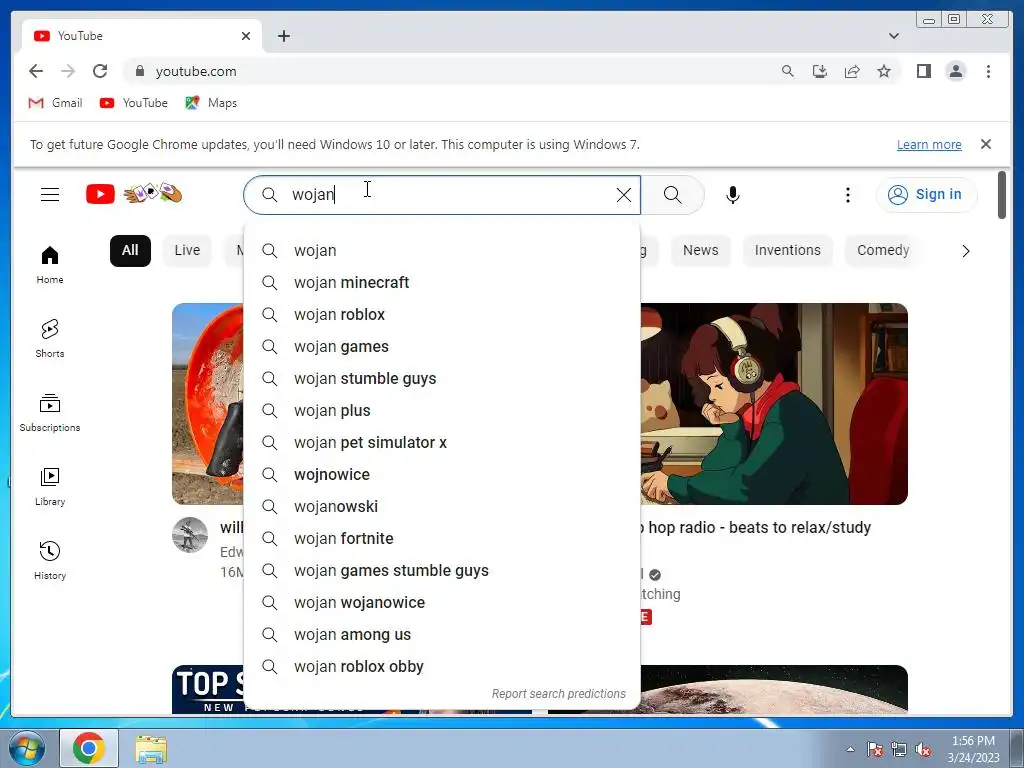This screenshot has height=768, width=1024.
Task: Choose suggestion 'wojan minecraft'
Action: pos(441,283)
